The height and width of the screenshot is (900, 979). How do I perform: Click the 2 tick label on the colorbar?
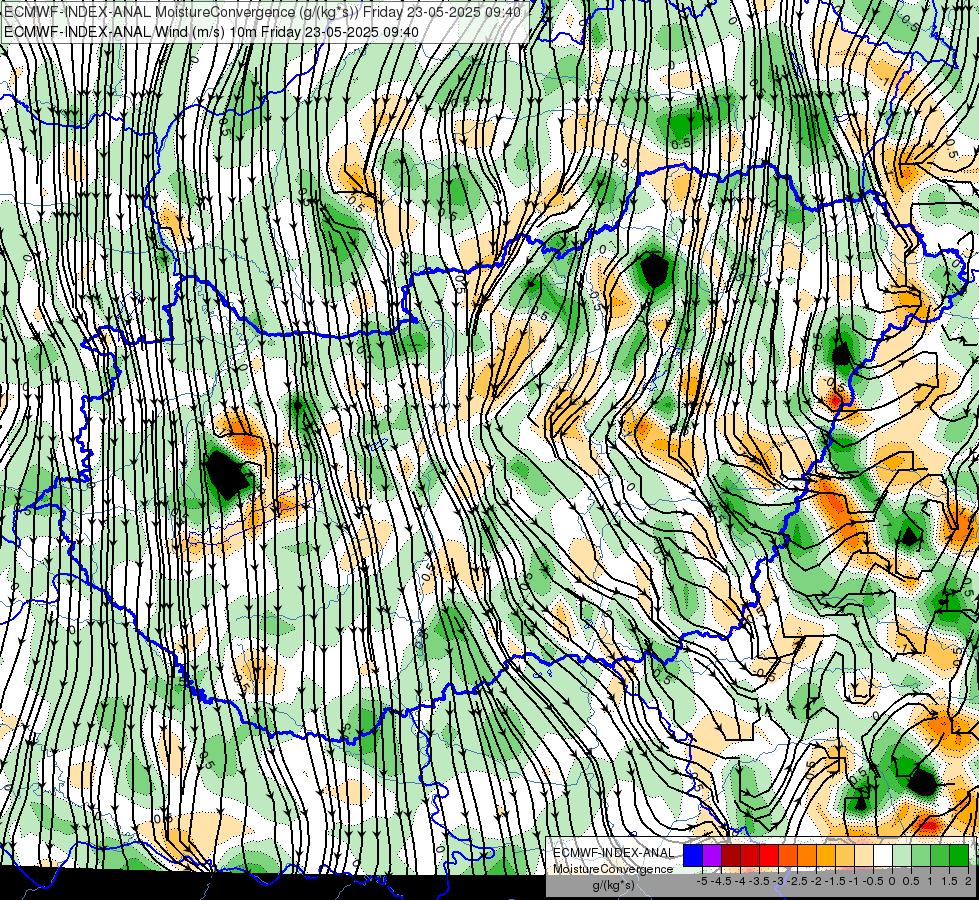968,881
